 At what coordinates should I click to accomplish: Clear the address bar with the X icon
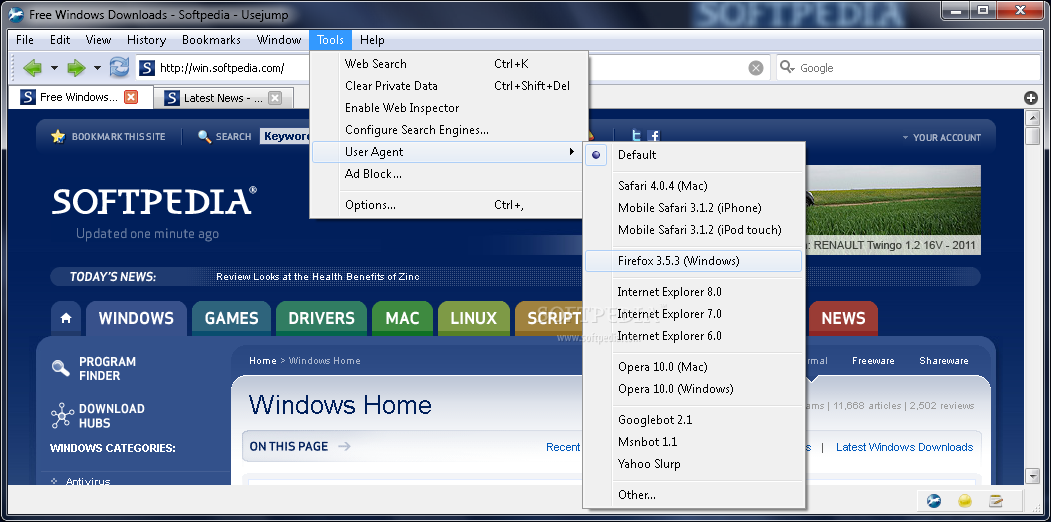755,68
